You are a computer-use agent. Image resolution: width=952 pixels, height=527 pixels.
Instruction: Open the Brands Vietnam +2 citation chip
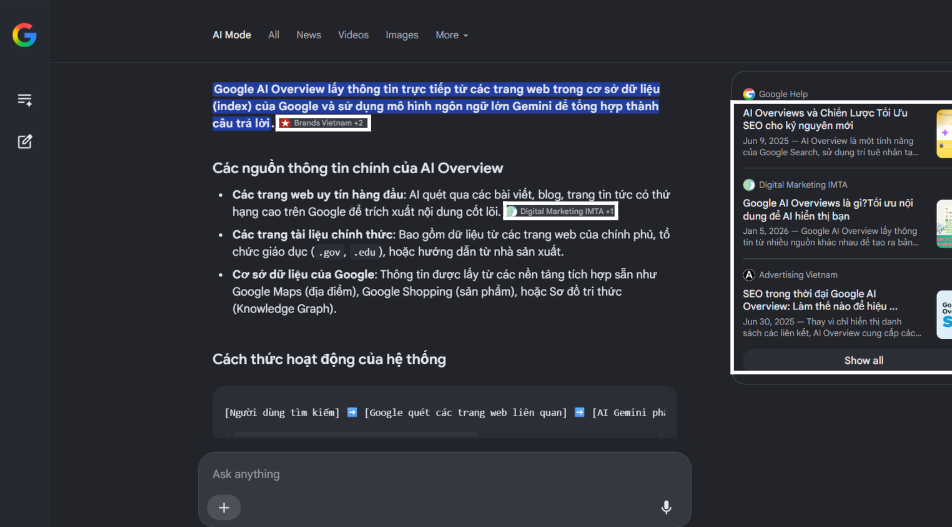coord(322,123)
